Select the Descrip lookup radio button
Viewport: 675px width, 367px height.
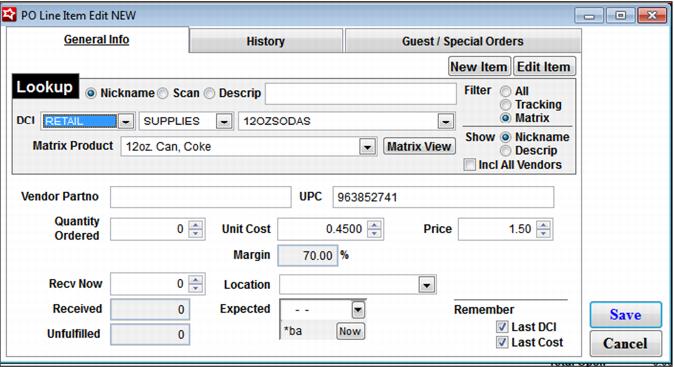point(209,93)
